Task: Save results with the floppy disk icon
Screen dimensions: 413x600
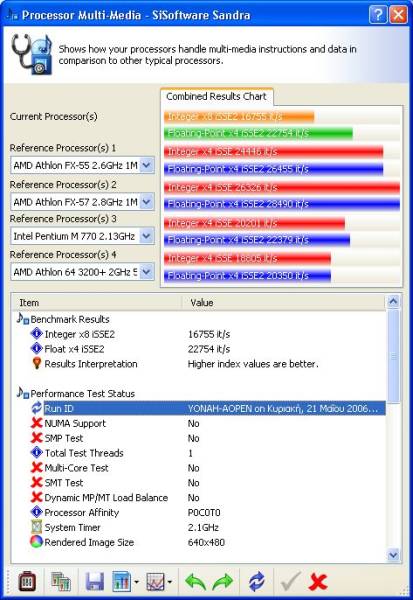Action: (95, 582)
